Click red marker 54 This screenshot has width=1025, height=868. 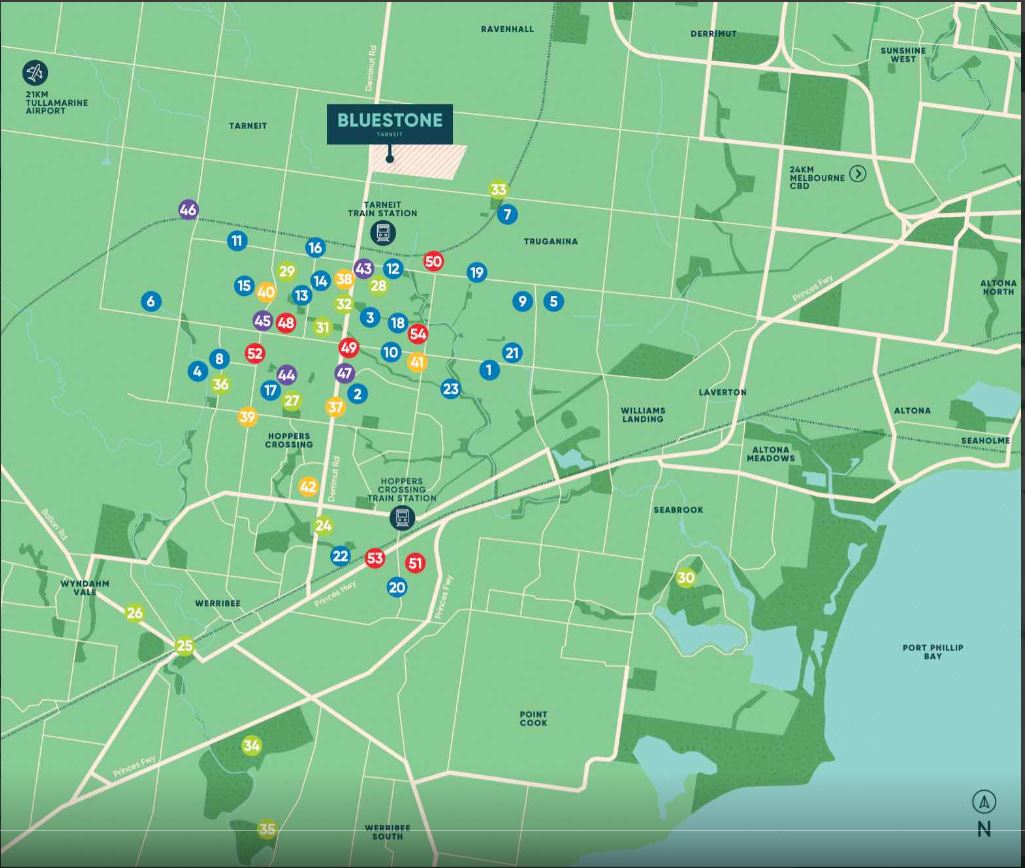click(418, 334)
